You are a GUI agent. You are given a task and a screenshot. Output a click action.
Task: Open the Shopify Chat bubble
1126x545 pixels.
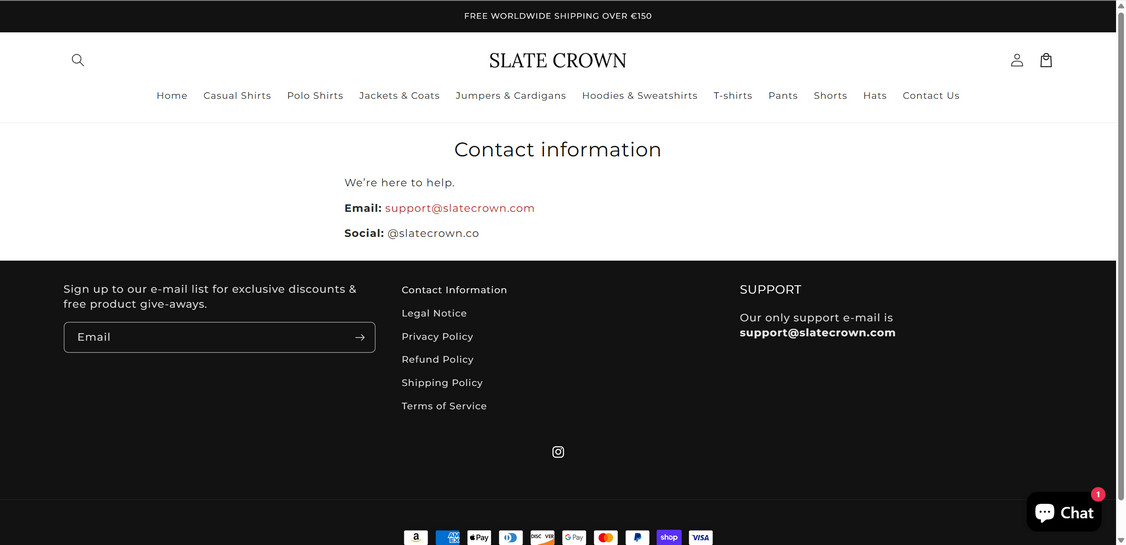[1064, 511]
